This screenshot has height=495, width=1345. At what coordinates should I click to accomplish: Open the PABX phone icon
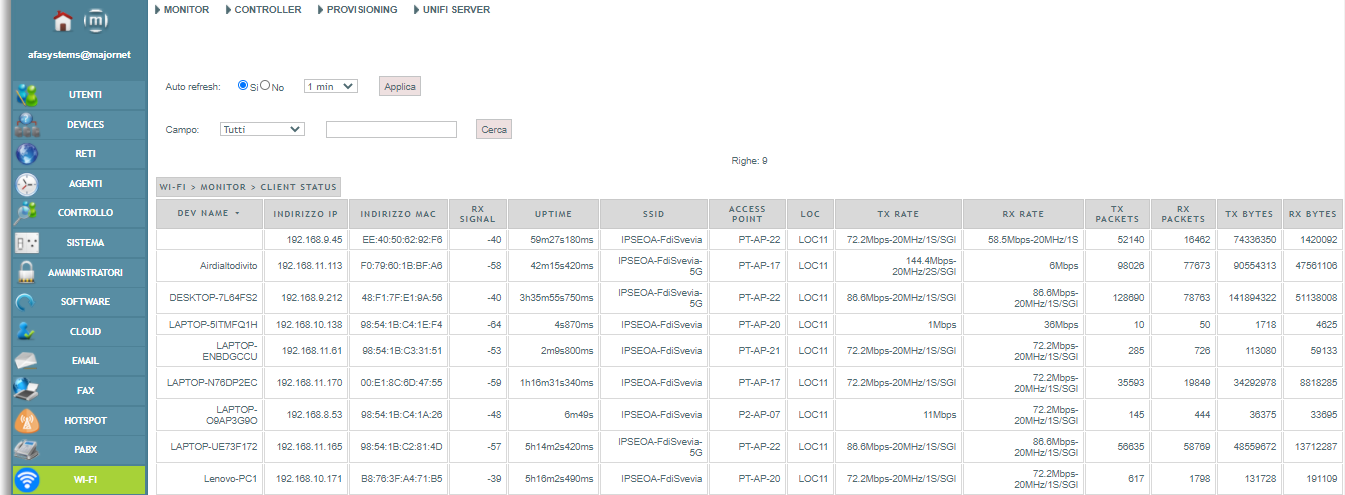pos(27,449)
